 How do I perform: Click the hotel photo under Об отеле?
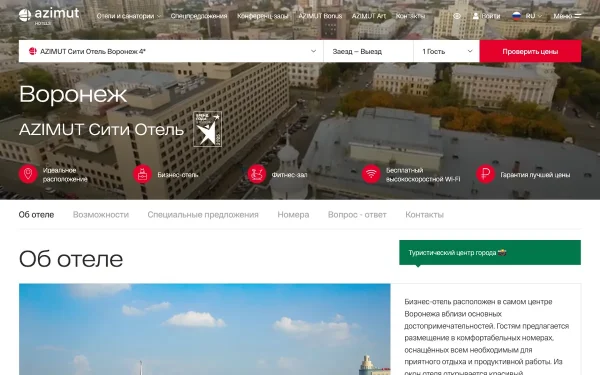205,329
